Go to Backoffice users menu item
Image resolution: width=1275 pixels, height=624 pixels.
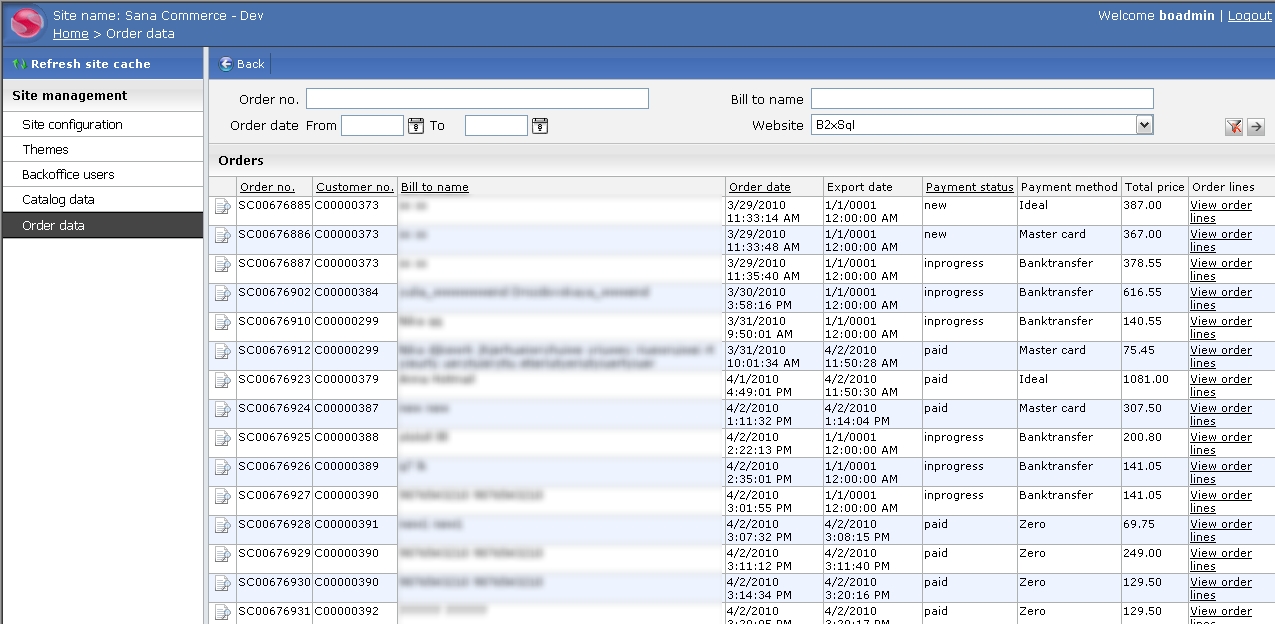[68, 175]
